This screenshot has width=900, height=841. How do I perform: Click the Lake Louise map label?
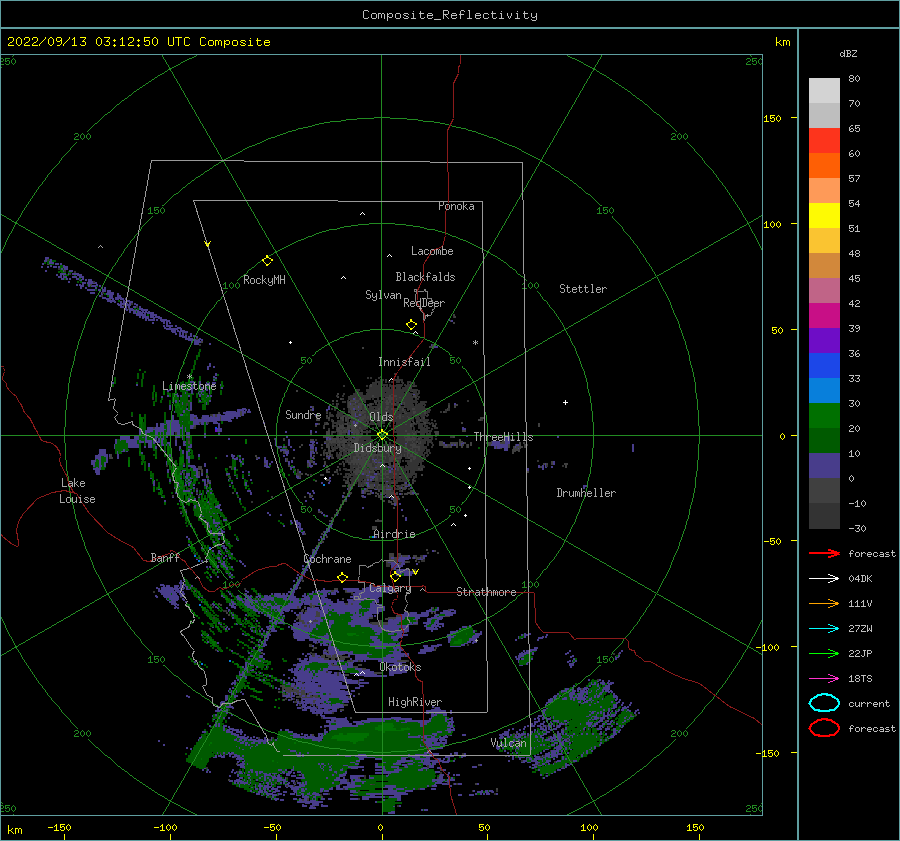(77, 491)
